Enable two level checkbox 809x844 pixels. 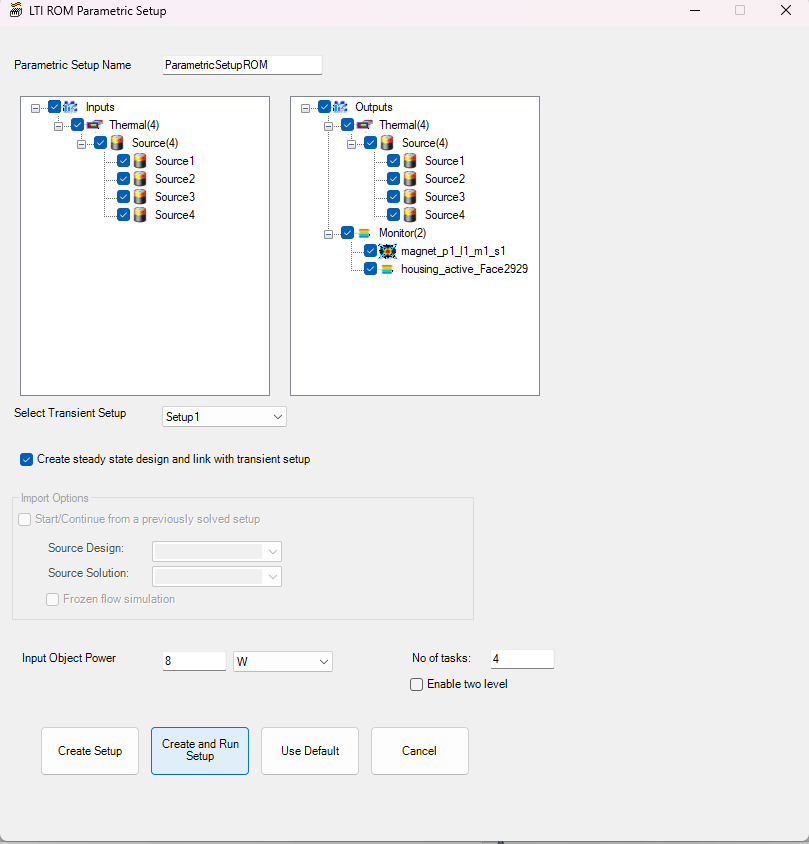417,684
